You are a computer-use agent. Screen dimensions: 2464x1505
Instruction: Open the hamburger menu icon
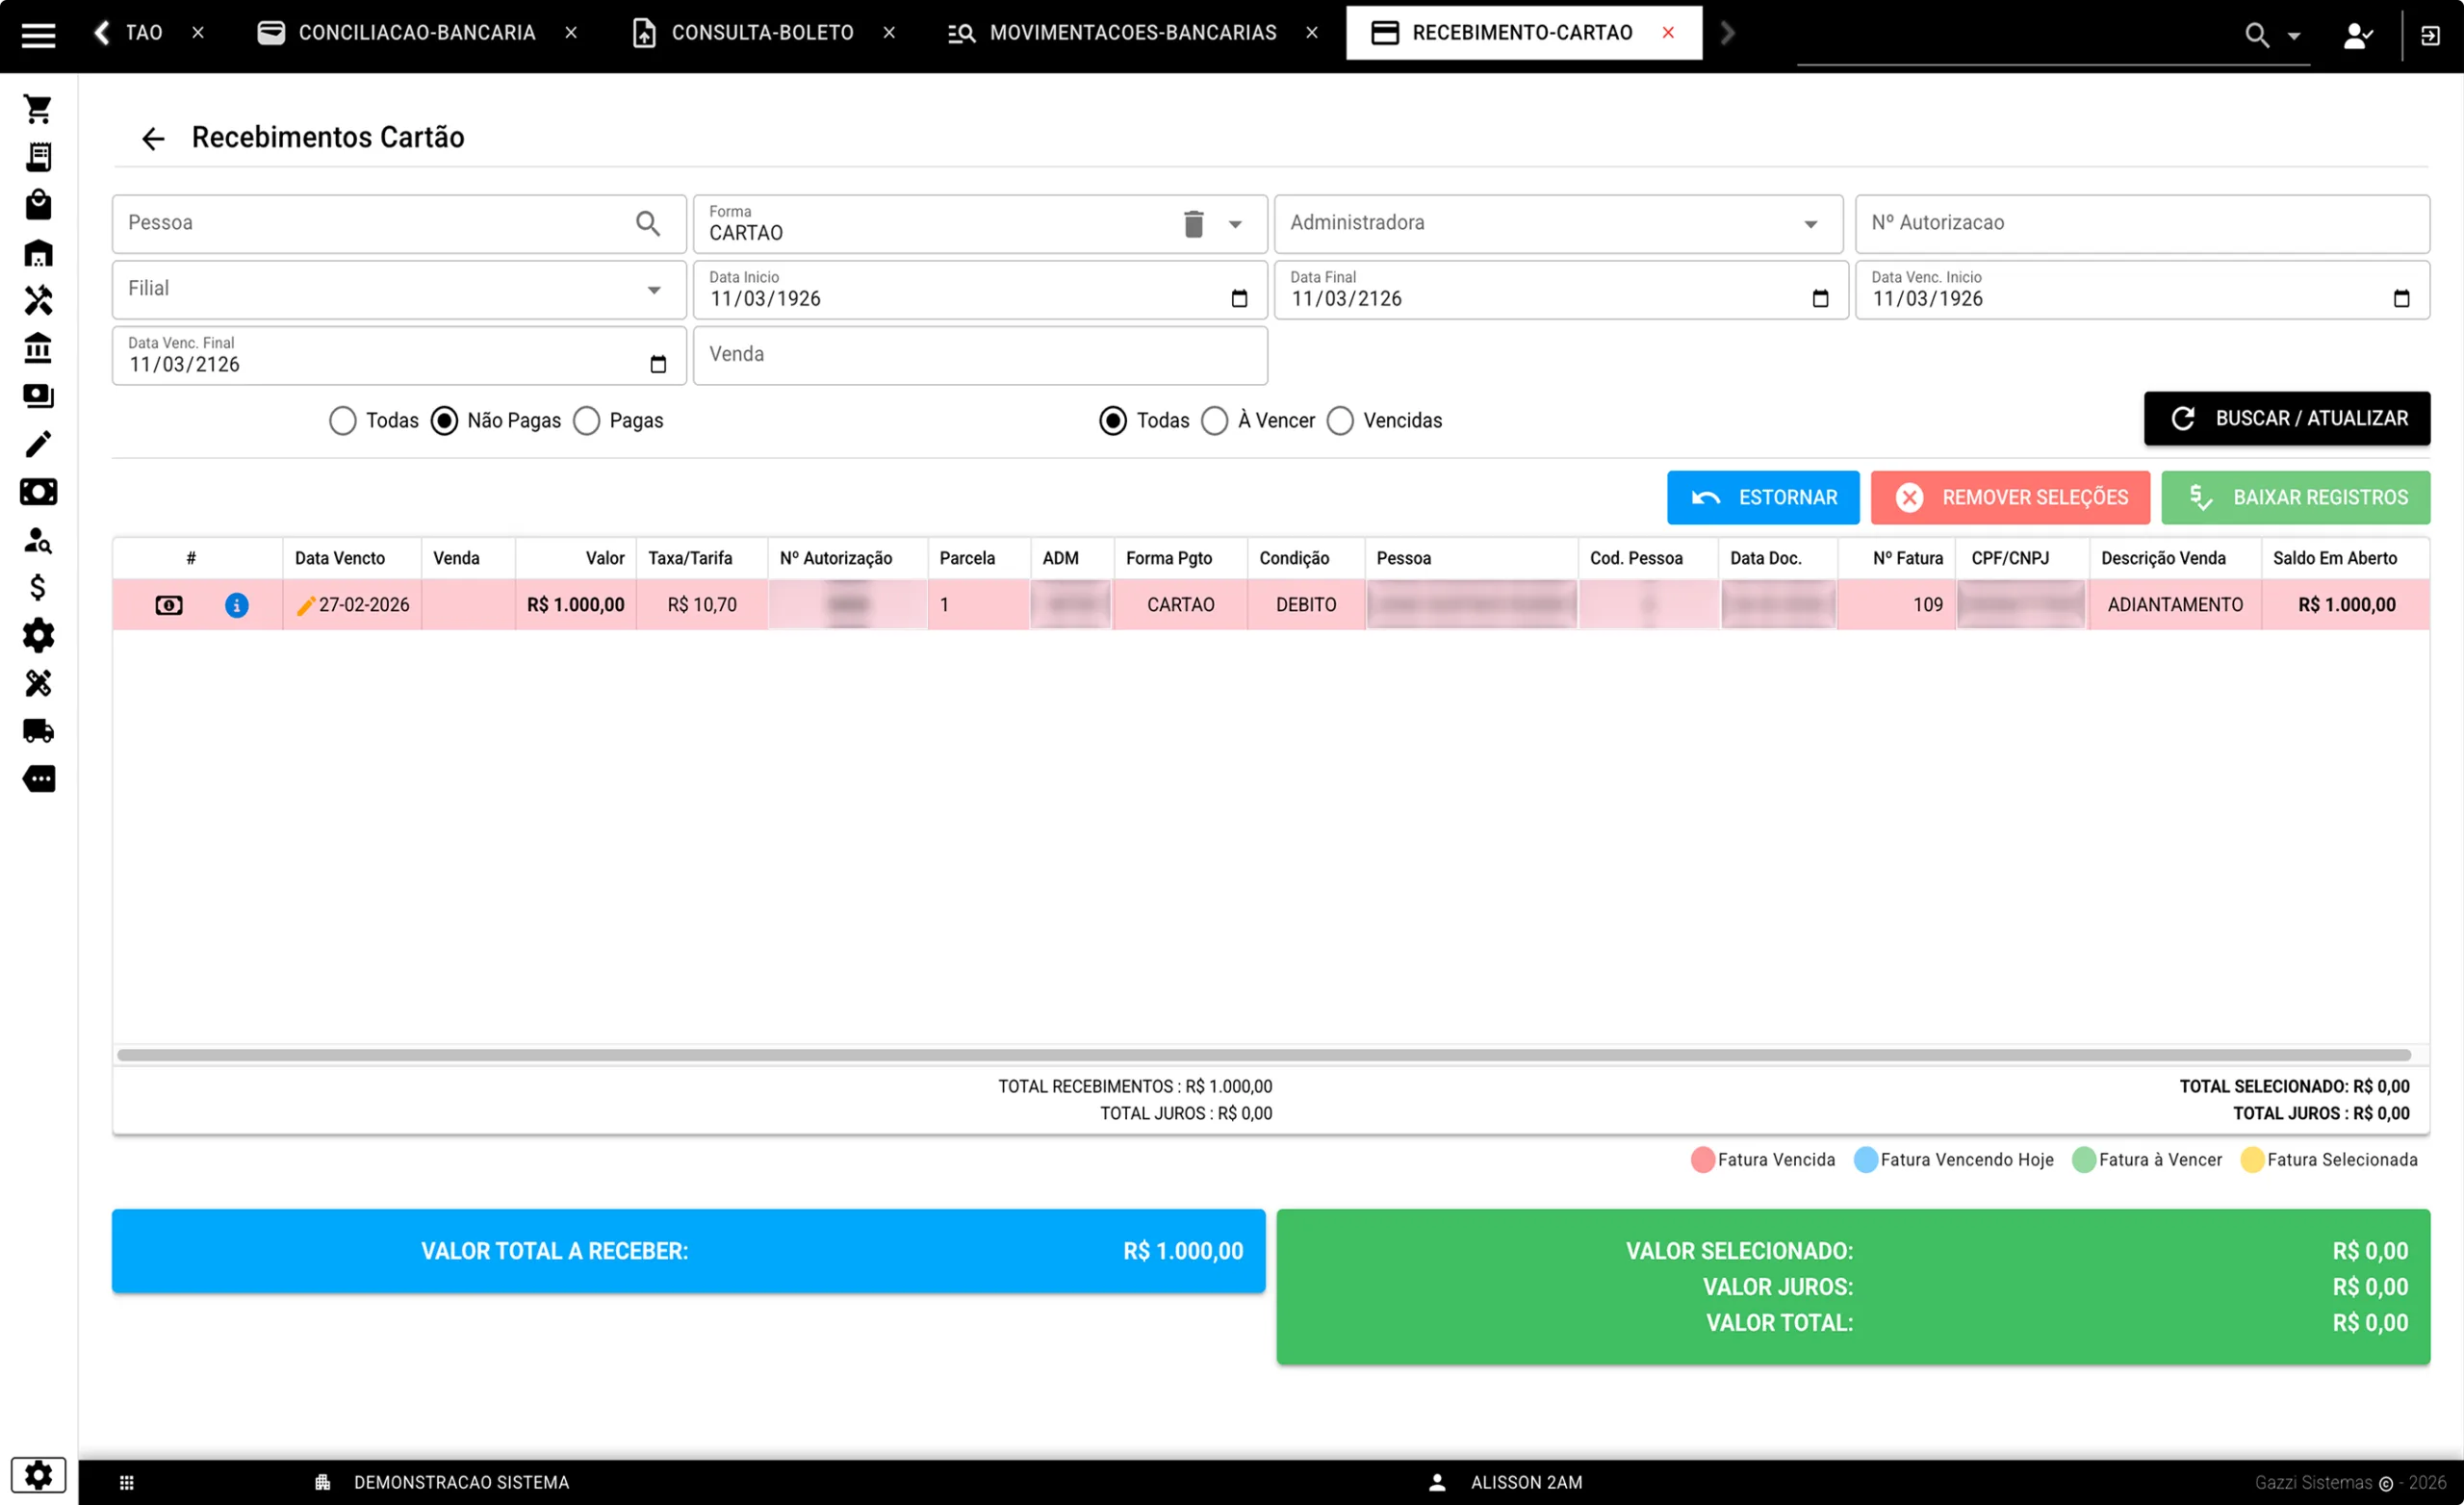[38, 35]
